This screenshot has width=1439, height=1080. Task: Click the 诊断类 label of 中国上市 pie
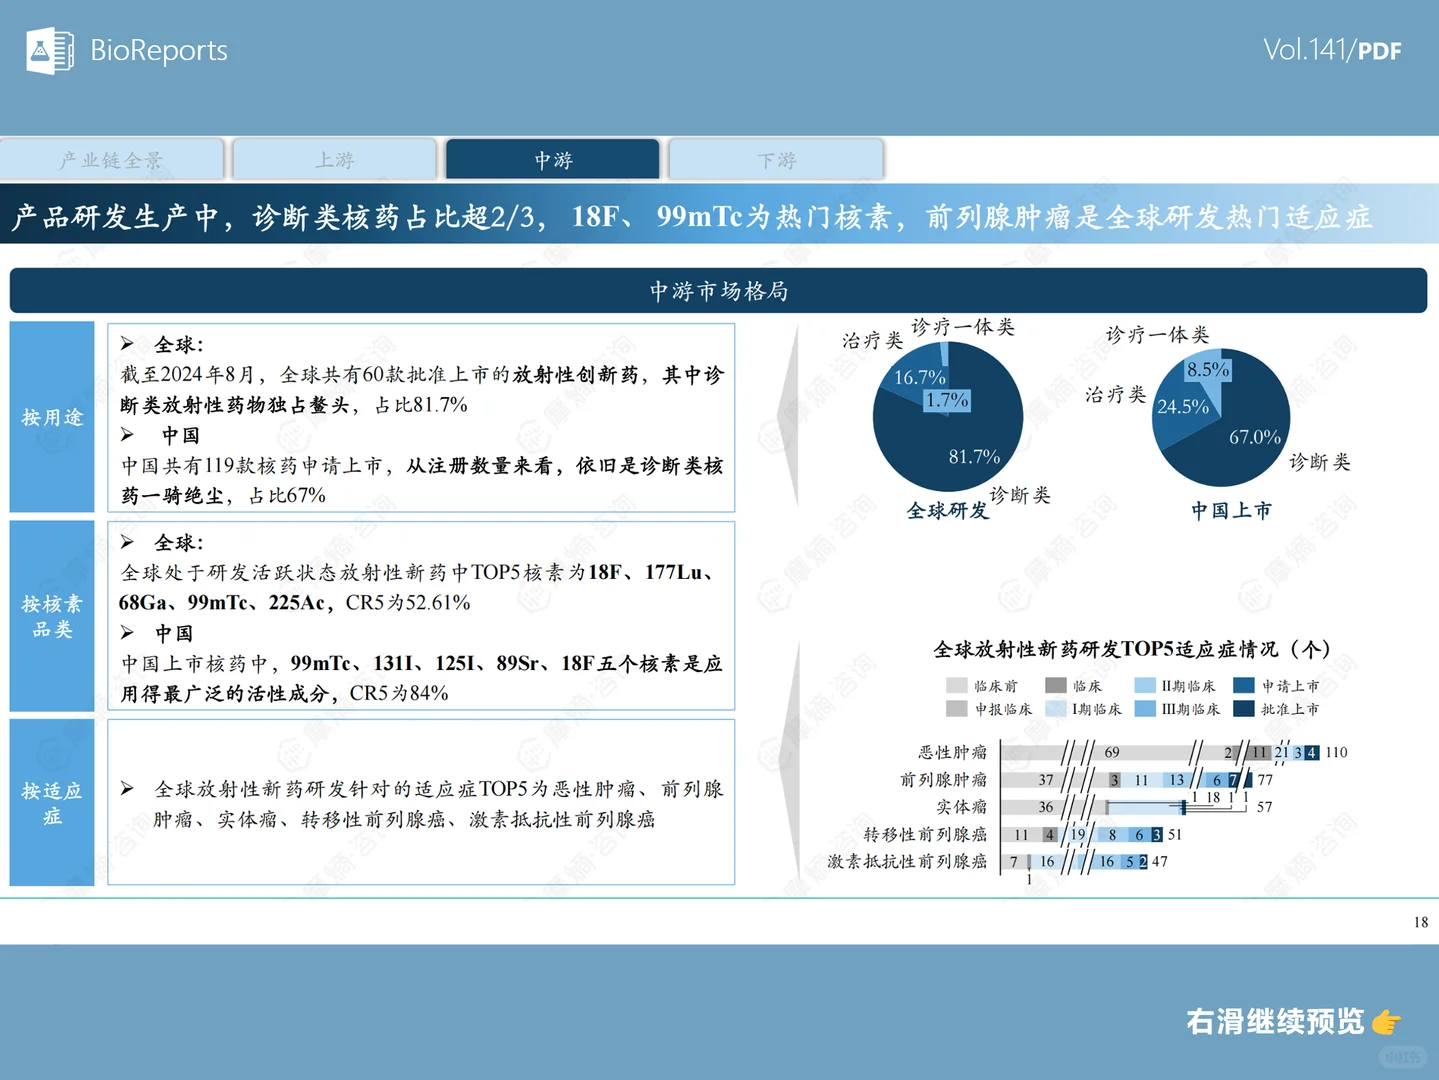coord(1320,462)
